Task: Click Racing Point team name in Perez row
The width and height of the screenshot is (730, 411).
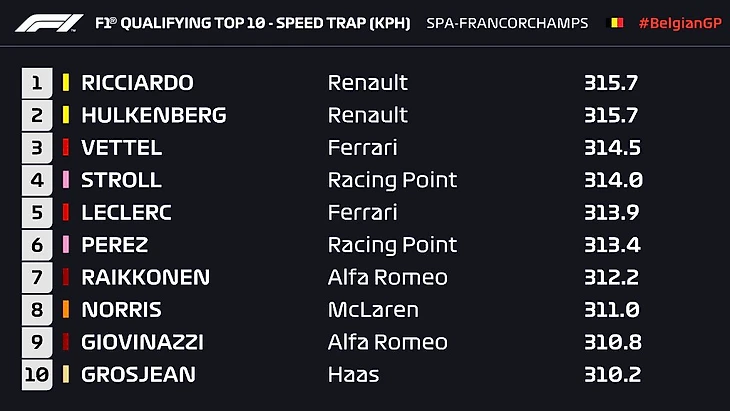Action: tap(392, 245)
